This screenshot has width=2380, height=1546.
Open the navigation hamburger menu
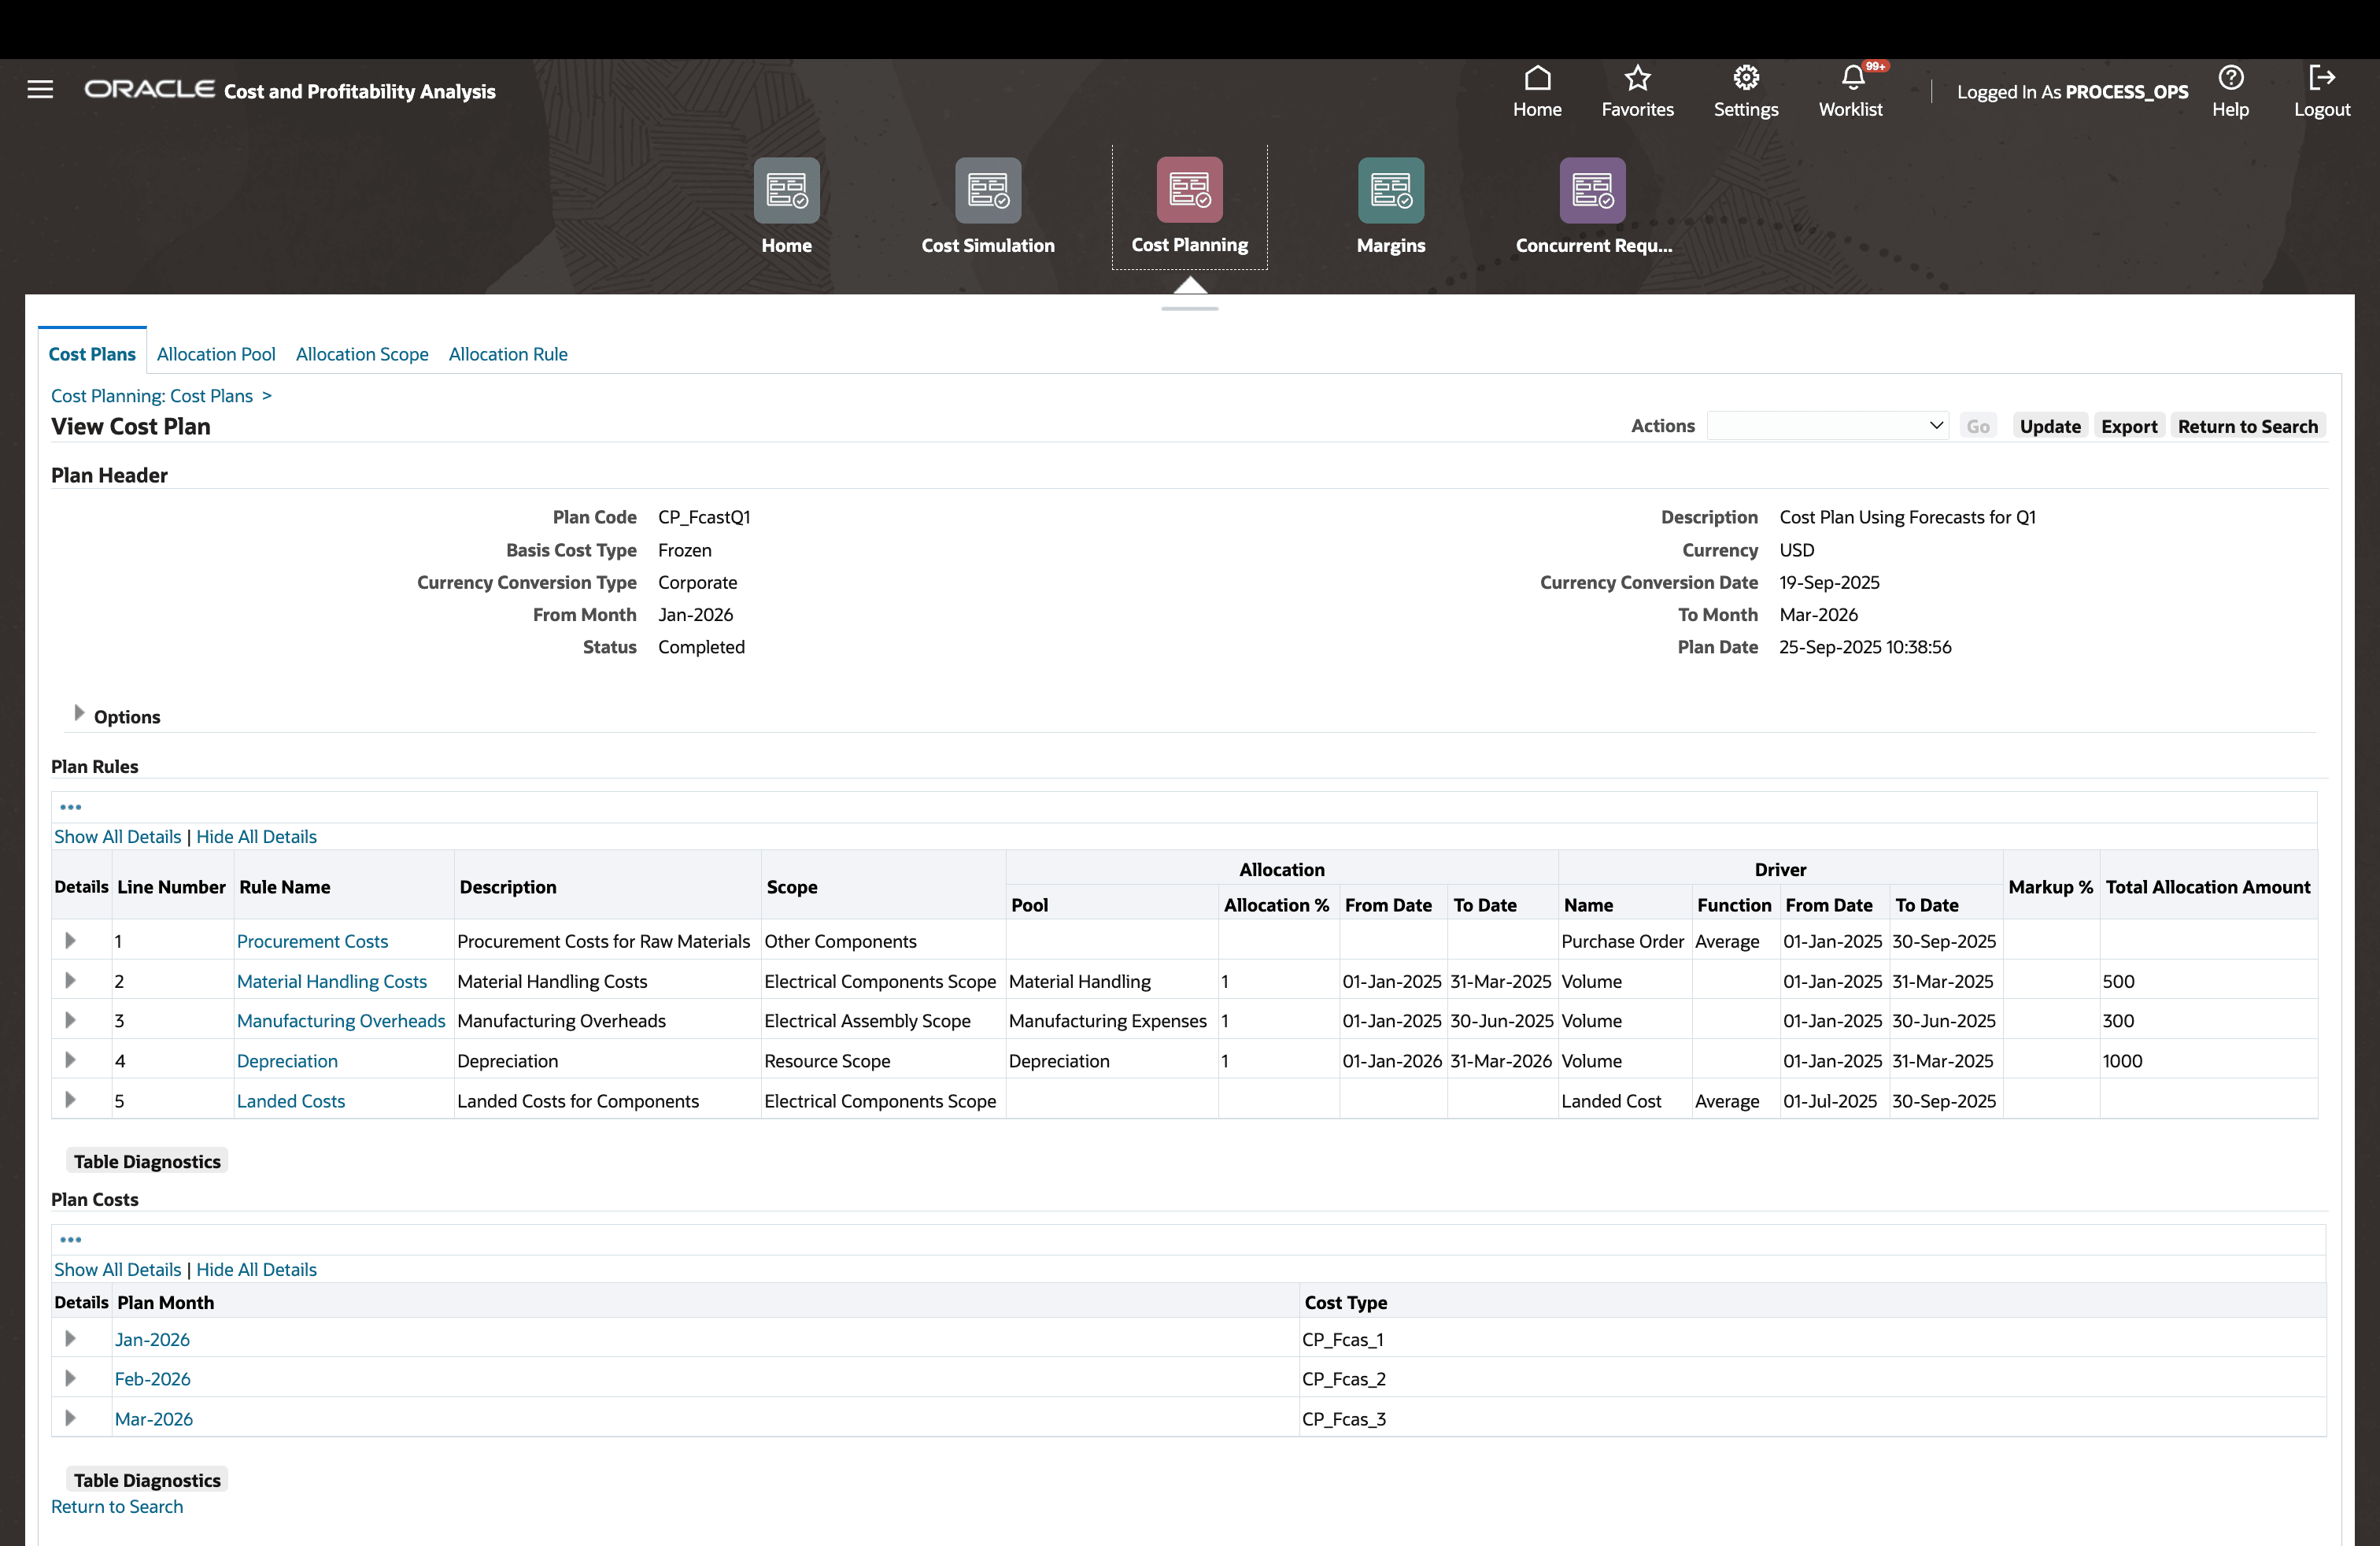pyautogui.click(x=40, y=89)
